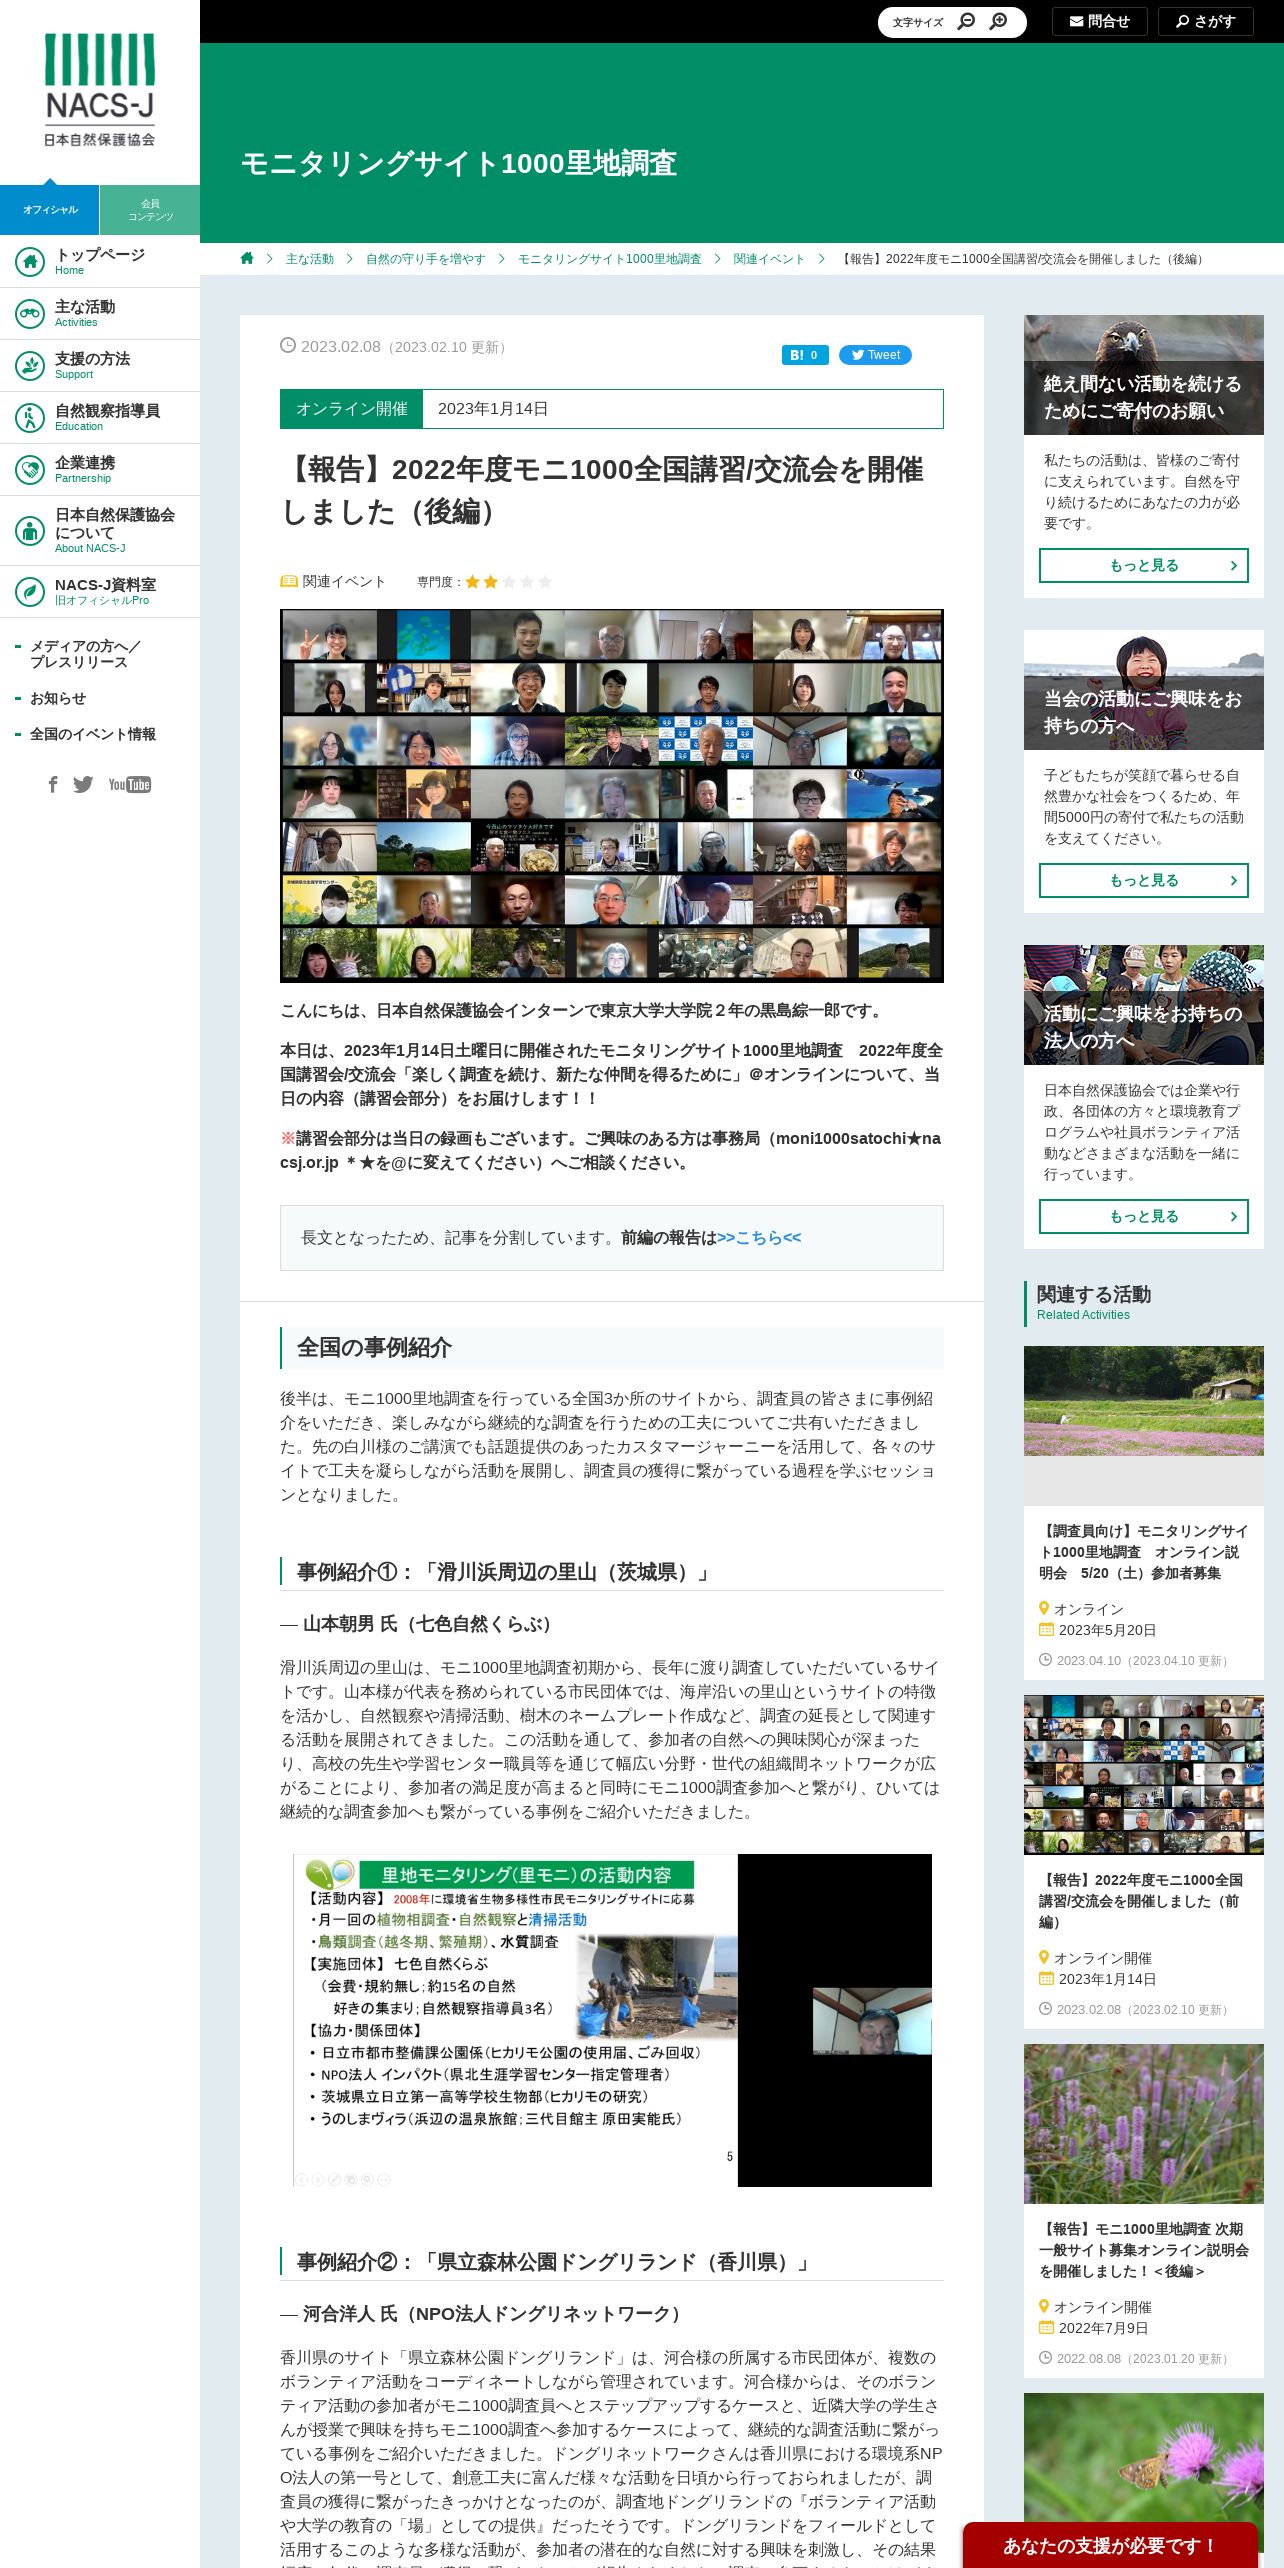This screenshot has width=1284, height=2568.
Task: Open 支援の方法 menu item
Action: [100, 366]
